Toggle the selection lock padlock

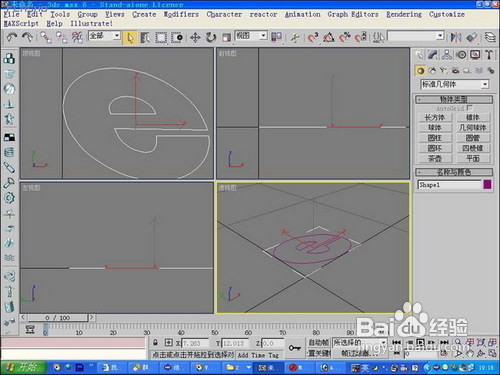pyautogui.click(x=155, y=342)
